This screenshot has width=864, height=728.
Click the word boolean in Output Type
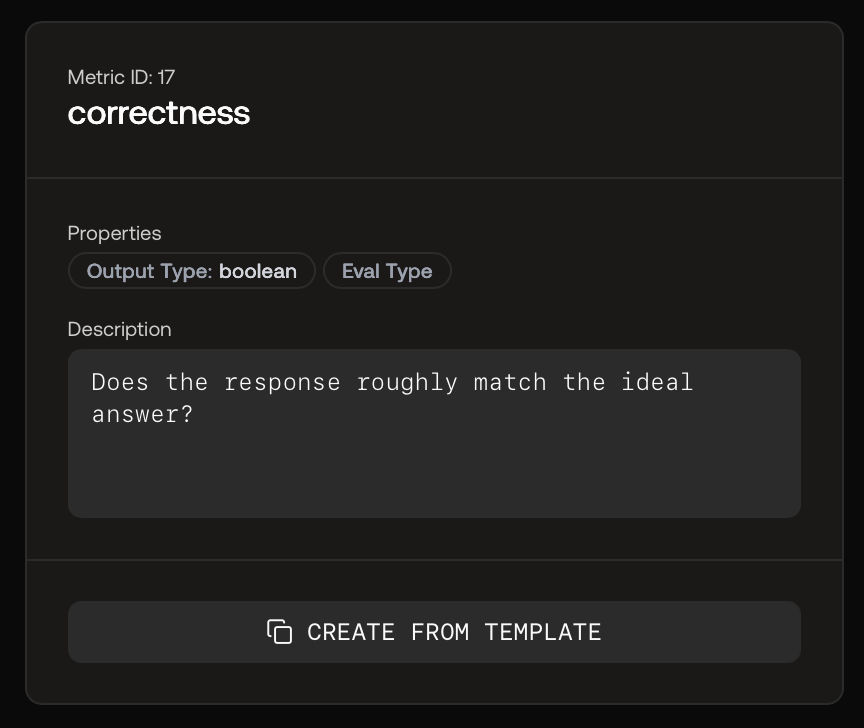[258, 271]
